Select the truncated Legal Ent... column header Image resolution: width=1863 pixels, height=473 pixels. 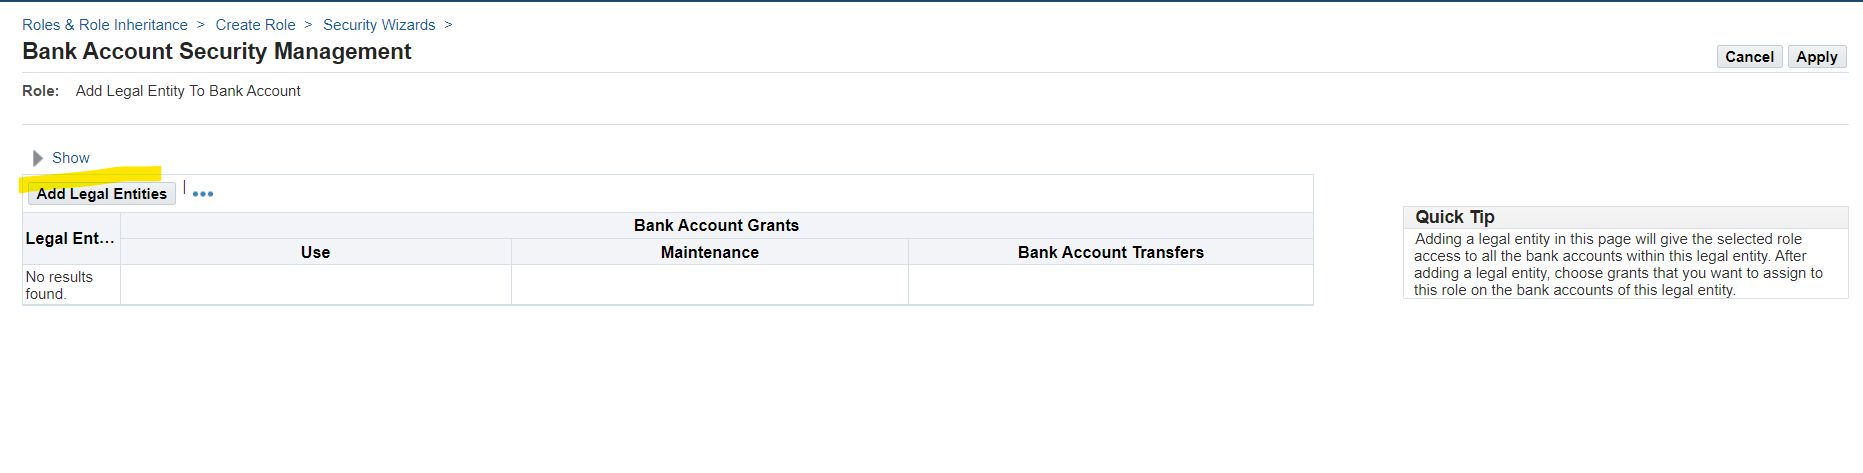coord(70,238)
